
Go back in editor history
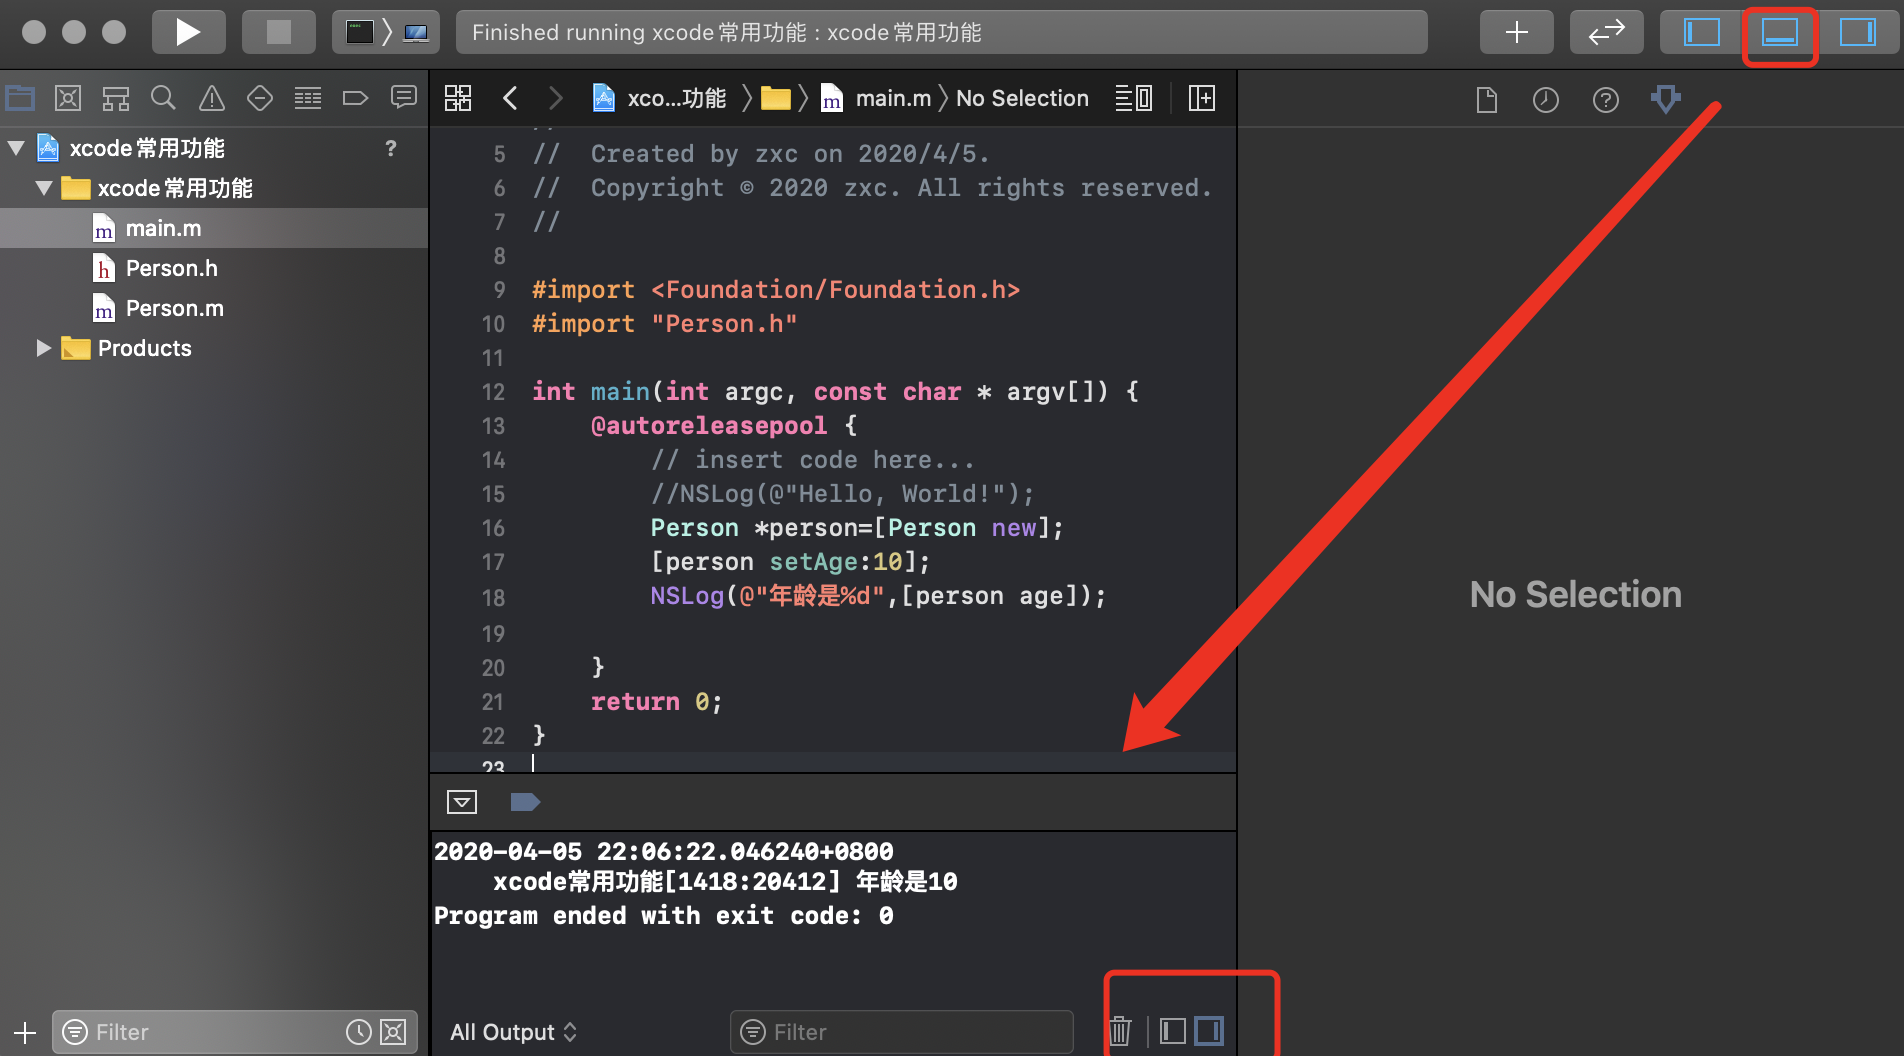coord(510,98)
